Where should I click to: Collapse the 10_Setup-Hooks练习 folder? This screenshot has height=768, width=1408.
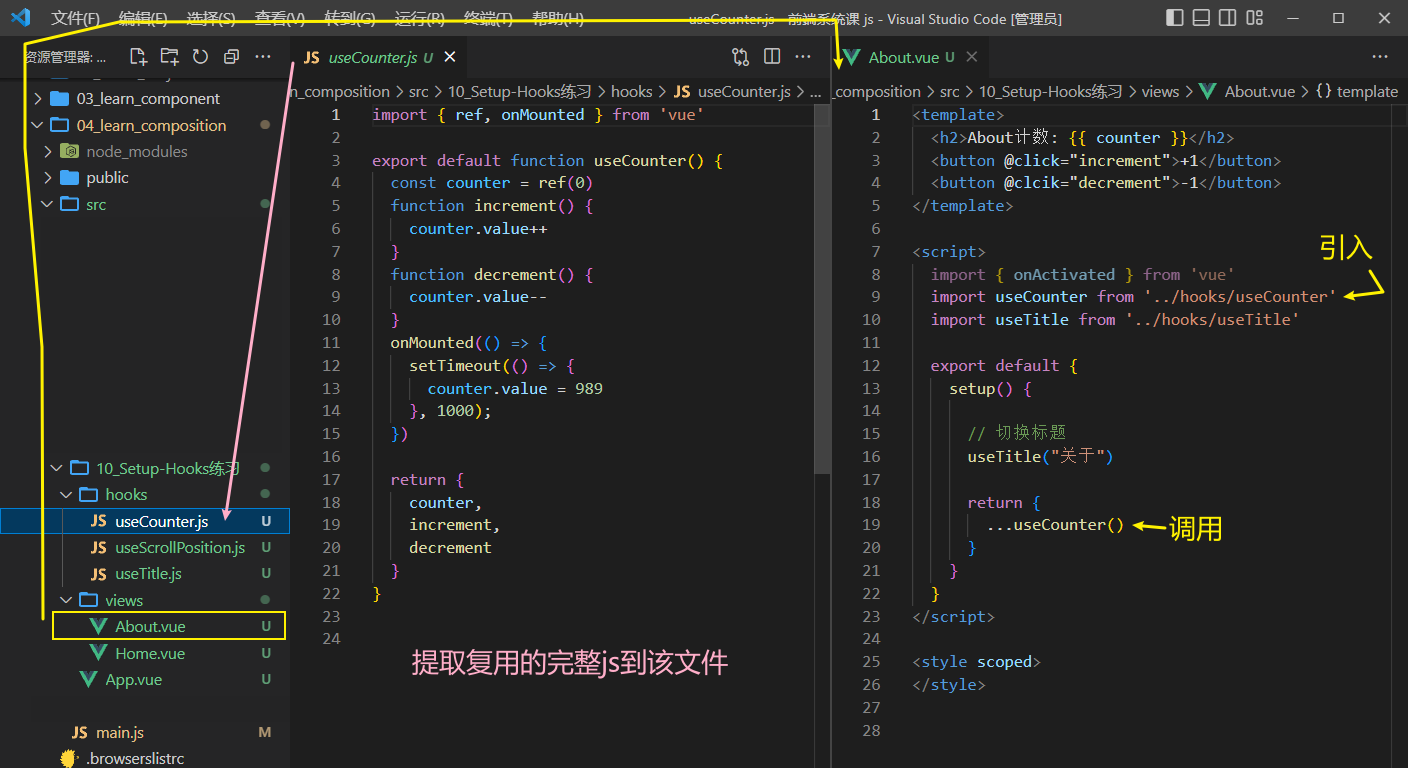coord(57,468)
